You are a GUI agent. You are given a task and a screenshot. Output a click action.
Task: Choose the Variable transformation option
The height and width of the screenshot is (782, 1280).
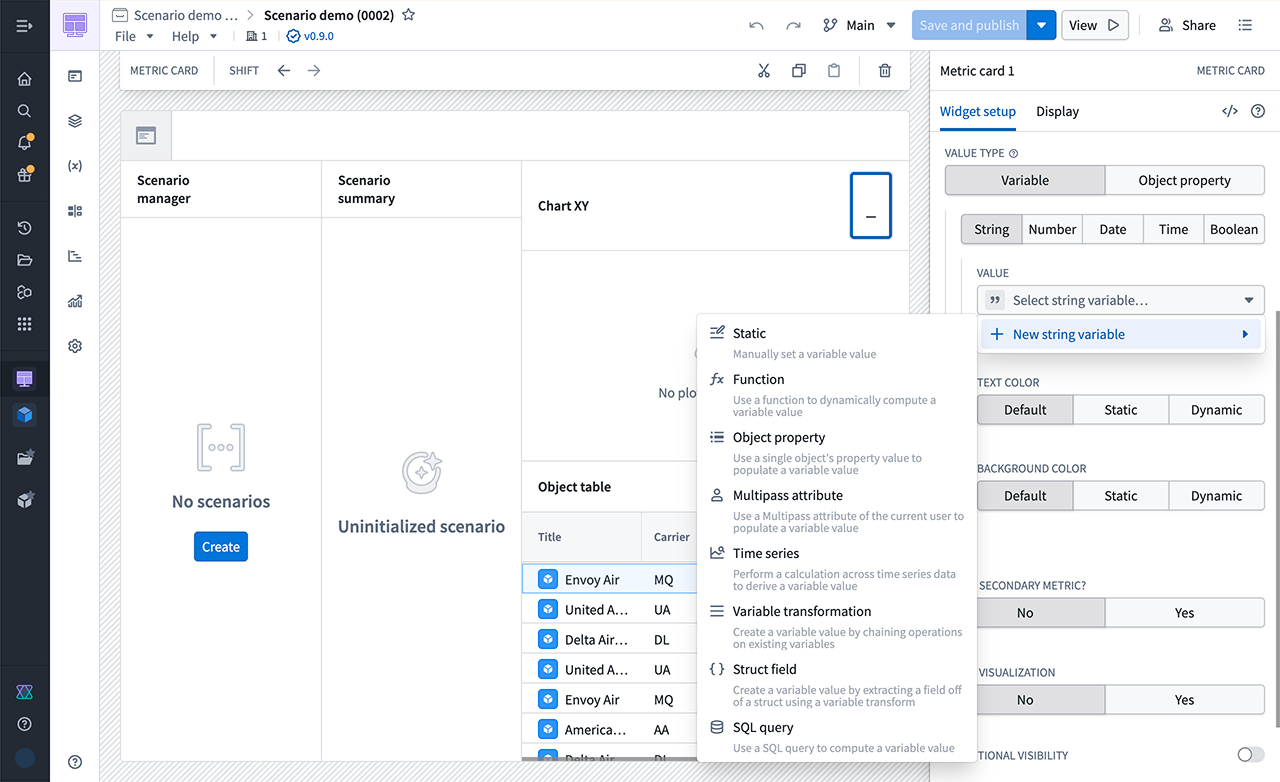click(836, 626)
